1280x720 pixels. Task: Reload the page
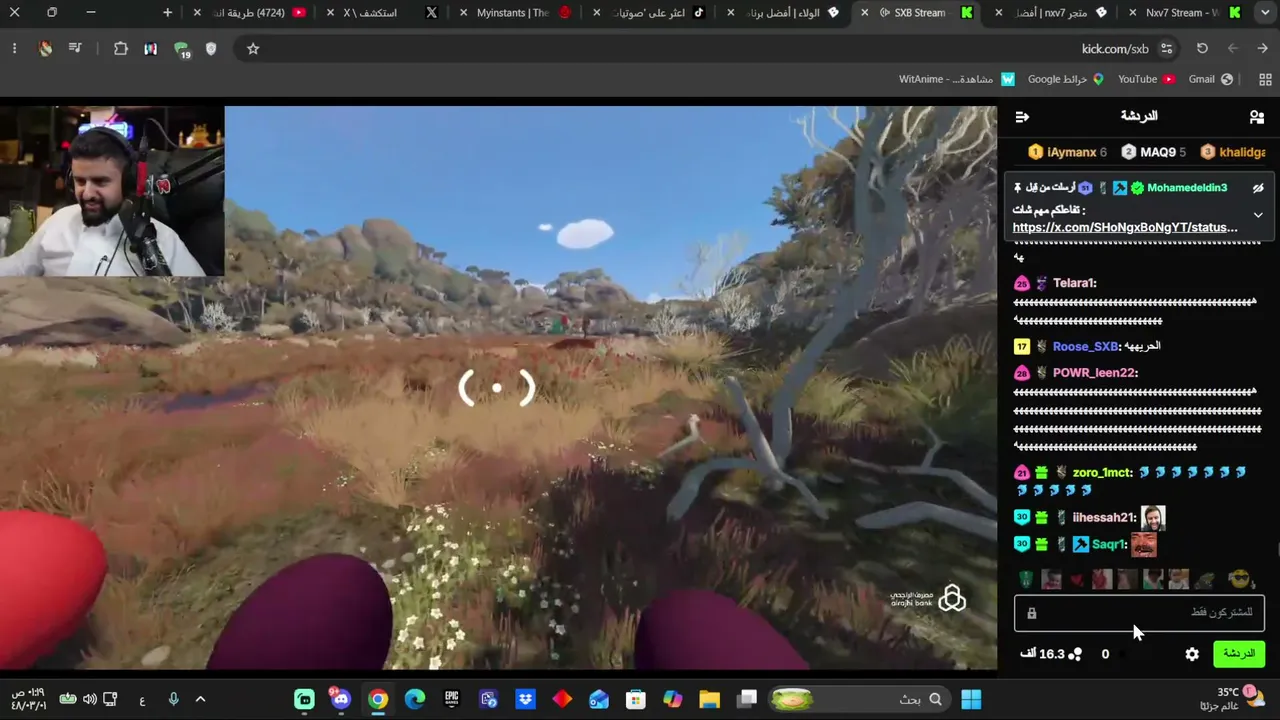coord(1202,49)
